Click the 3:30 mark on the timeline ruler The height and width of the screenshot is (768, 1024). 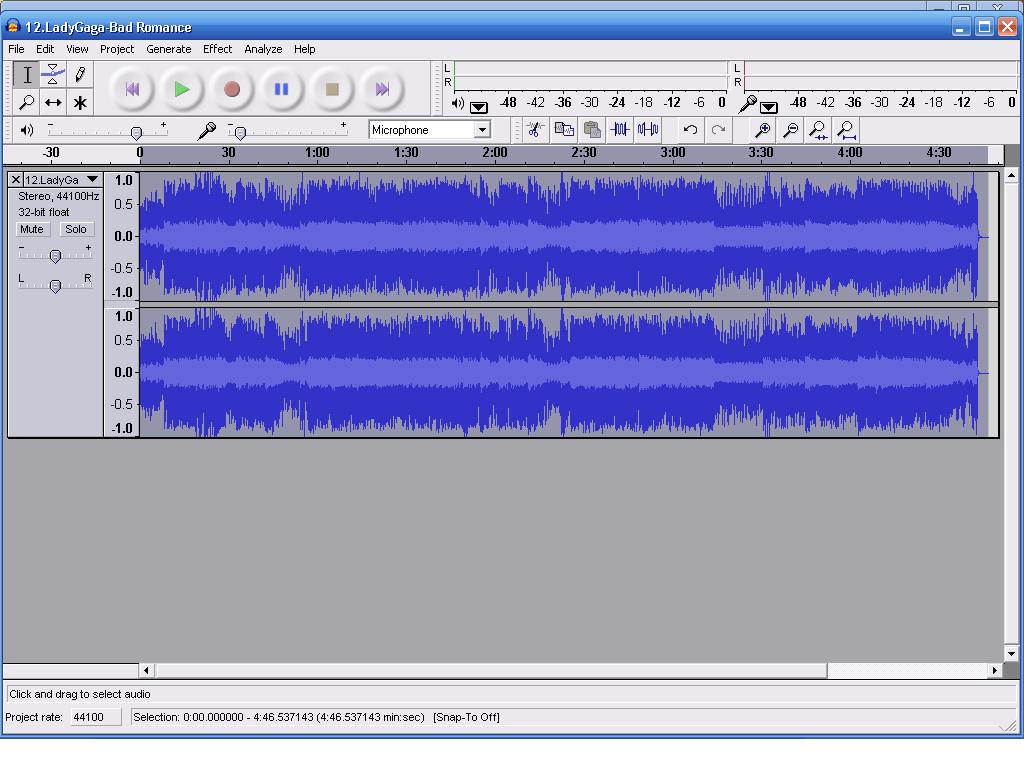click(761, 153)
